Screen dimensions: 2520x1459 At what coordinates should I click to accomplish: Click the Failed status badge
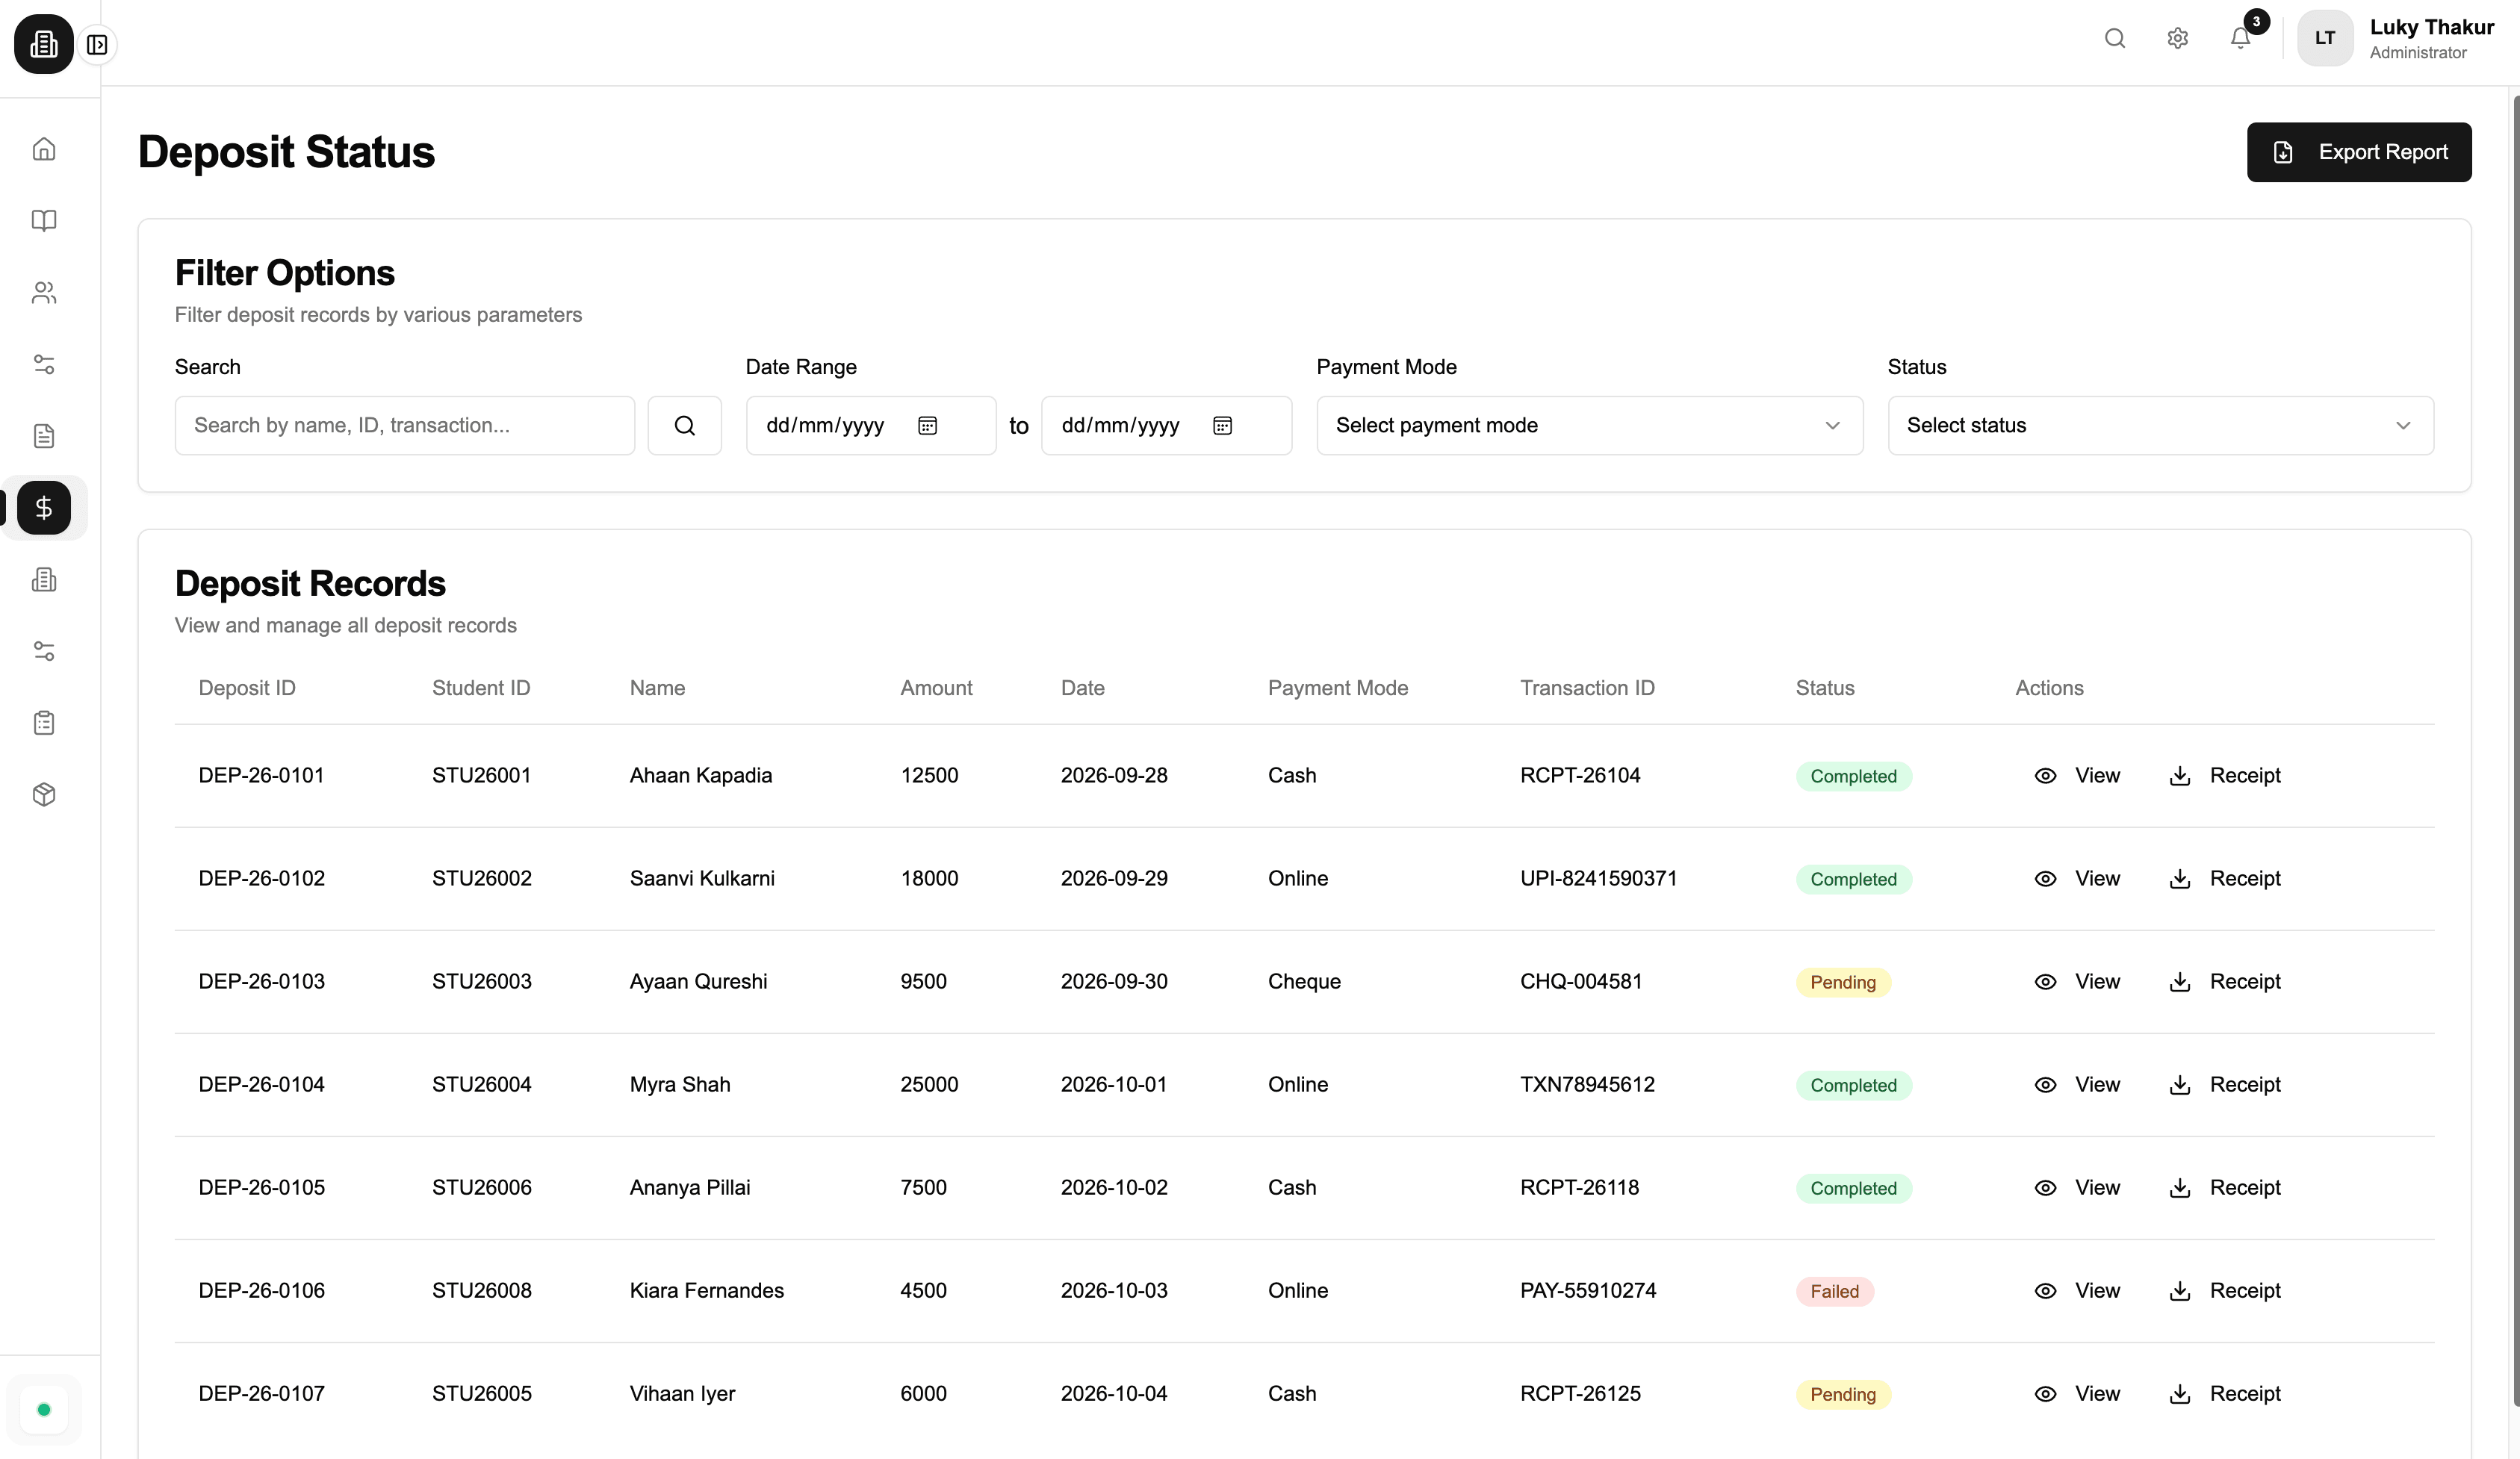1835,1292
